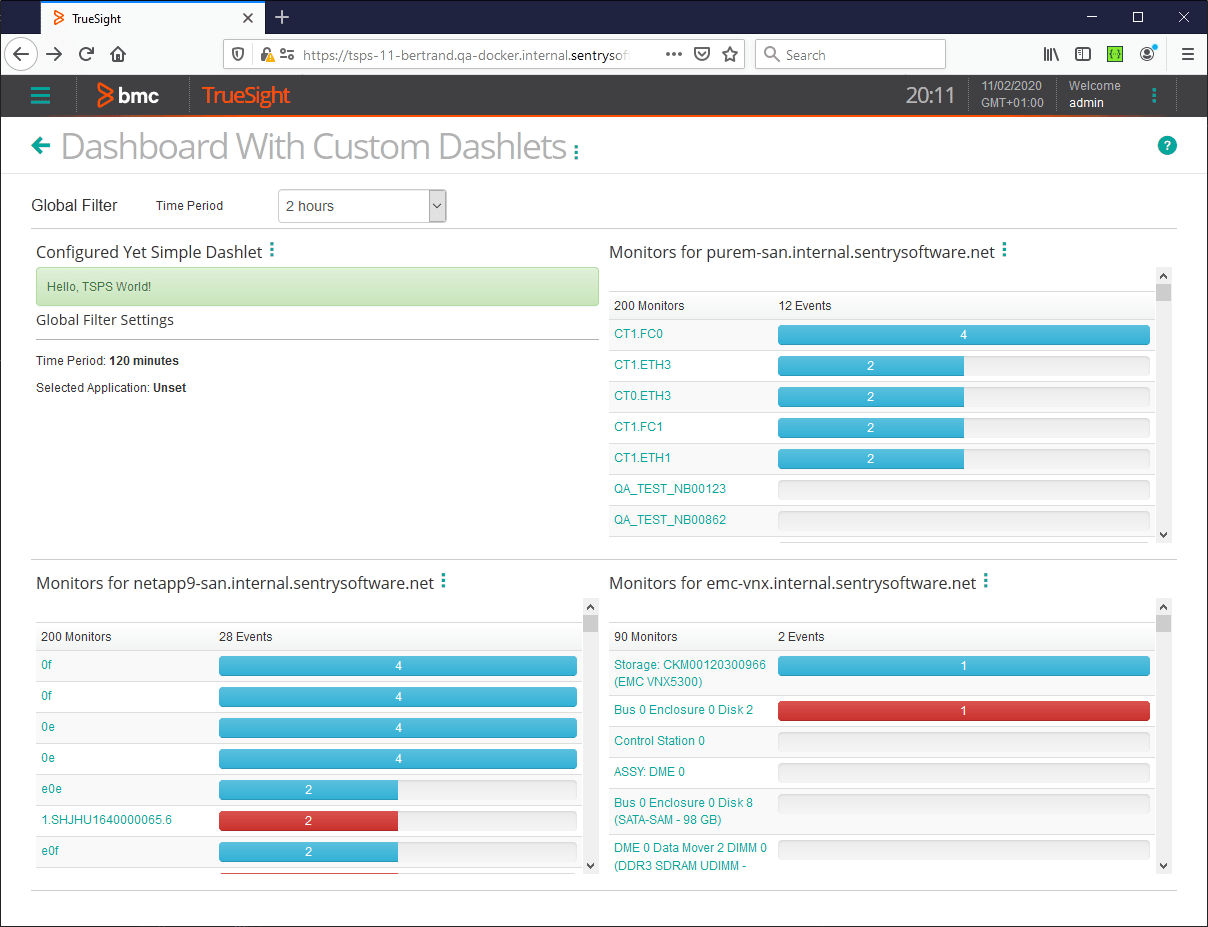Screen dimensions: 1208x927
Task: Open CT1.FC0 monitor link
Action: pos(638,334)
